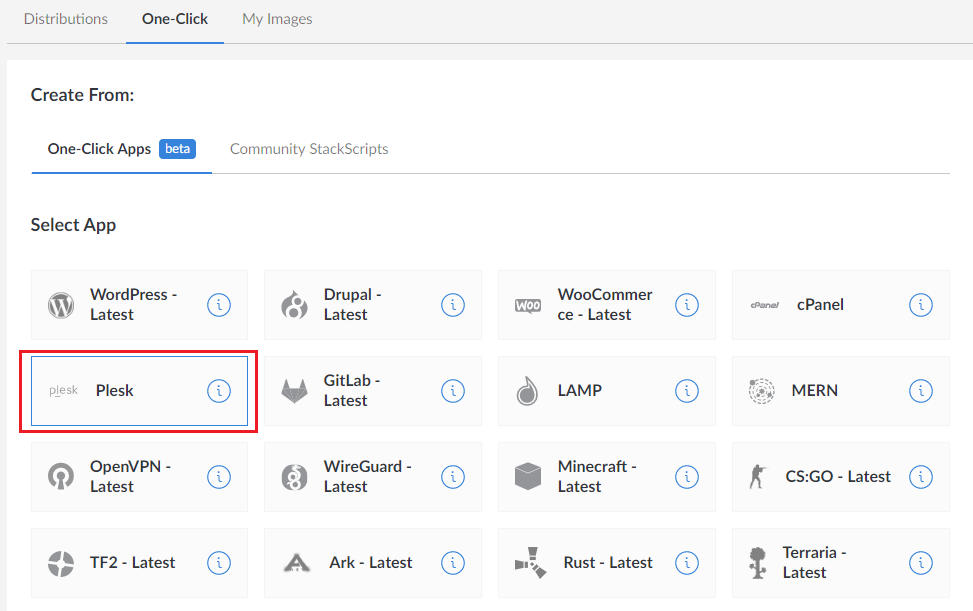Click the GitLab fox logo
This screenshot has width=973, height=611.
(x=295, y=391)
